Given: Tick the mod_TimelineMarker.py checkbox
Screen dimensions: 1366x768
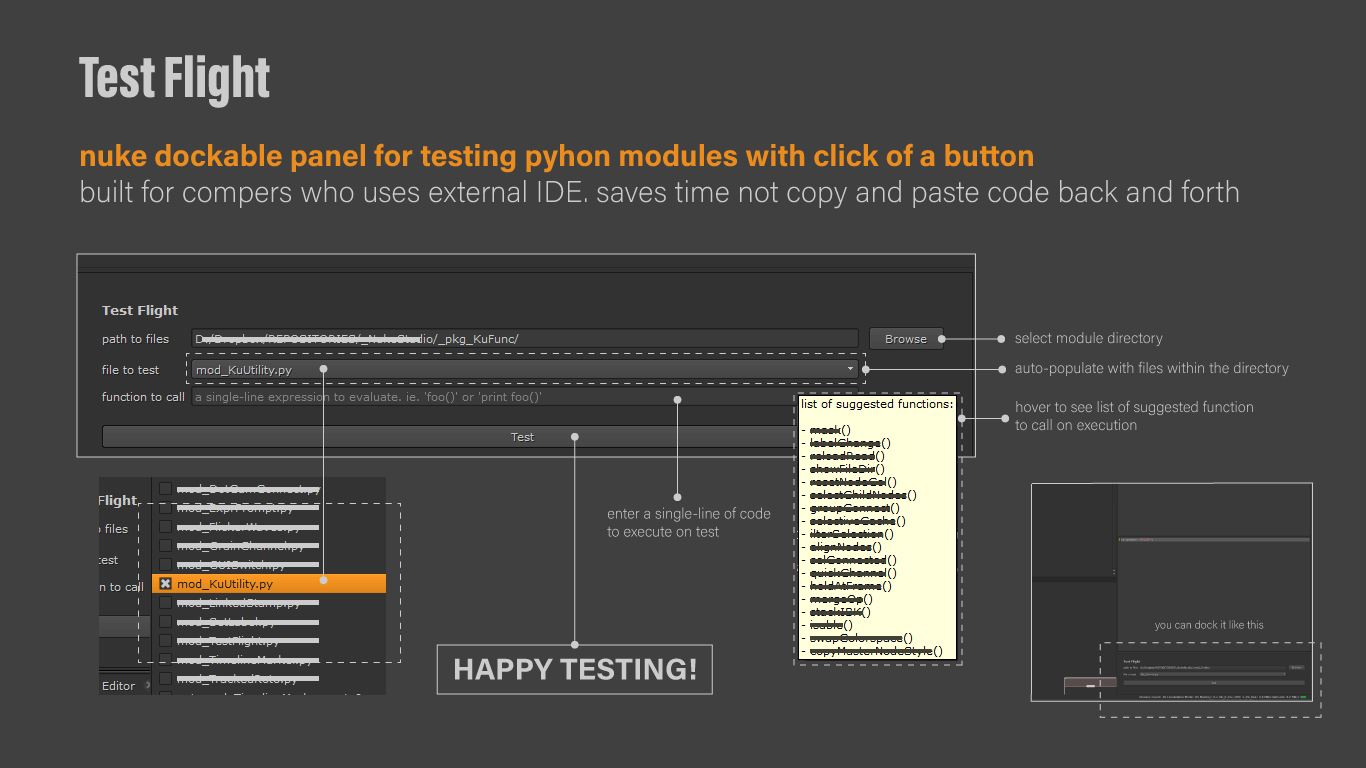Looking at the screenshot, I should point(166,660).
